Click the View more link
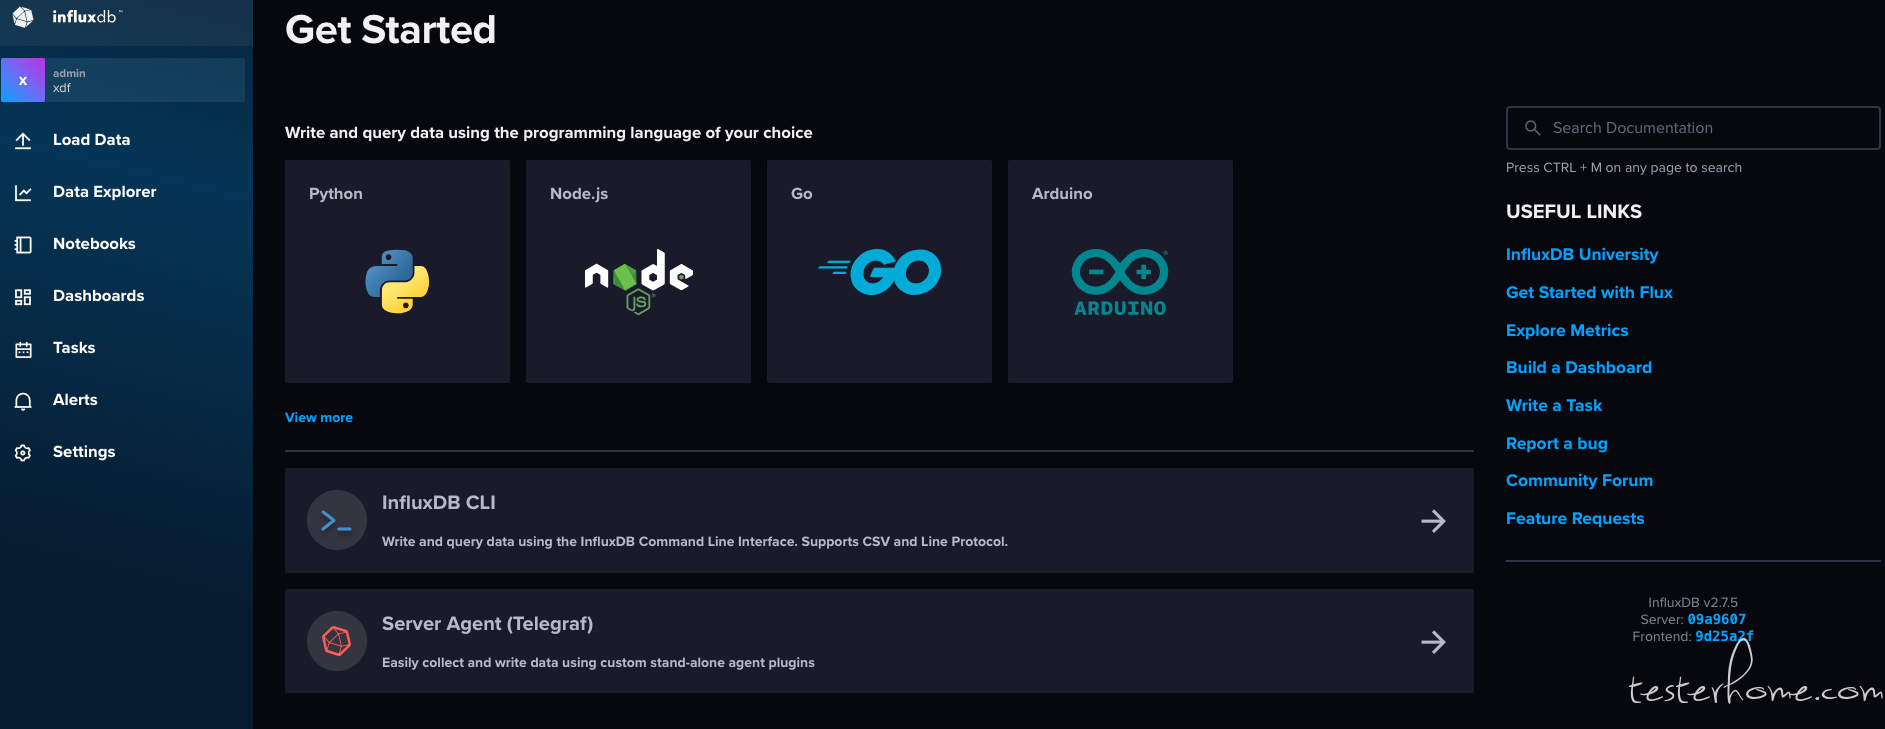 point(319,417)
